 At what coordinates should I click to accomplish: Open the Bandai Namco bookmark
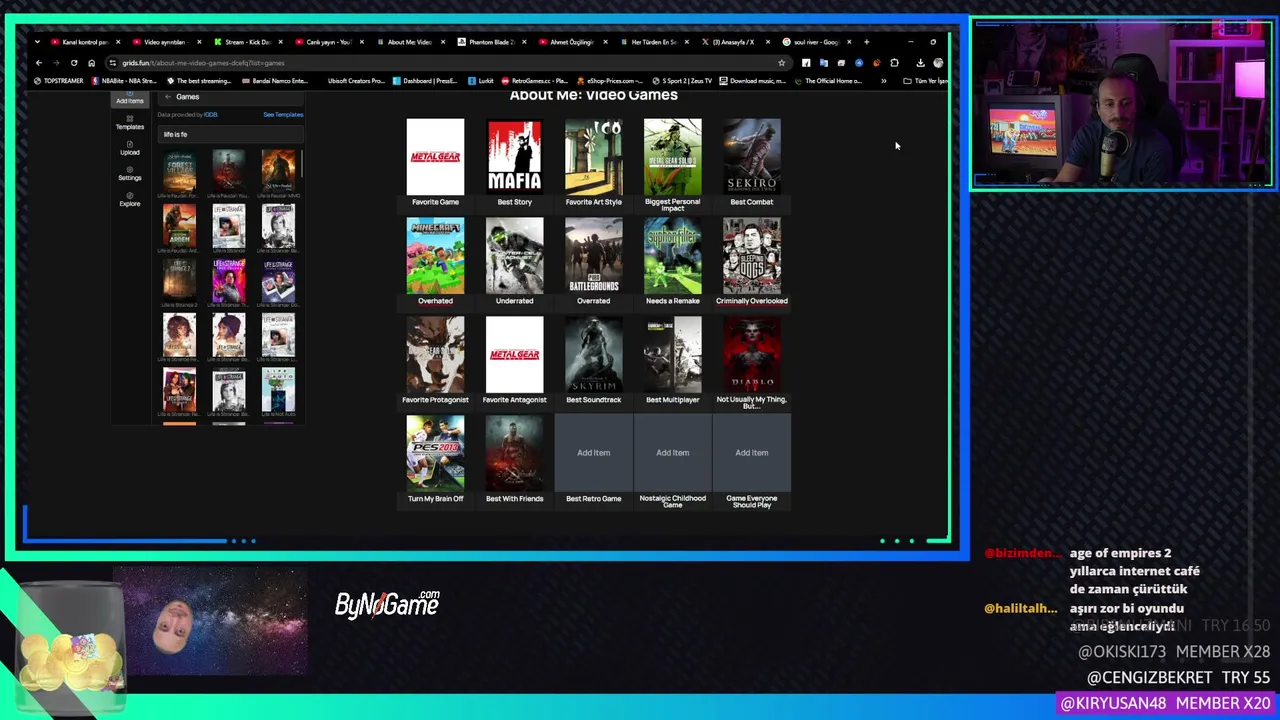point(274,81)
